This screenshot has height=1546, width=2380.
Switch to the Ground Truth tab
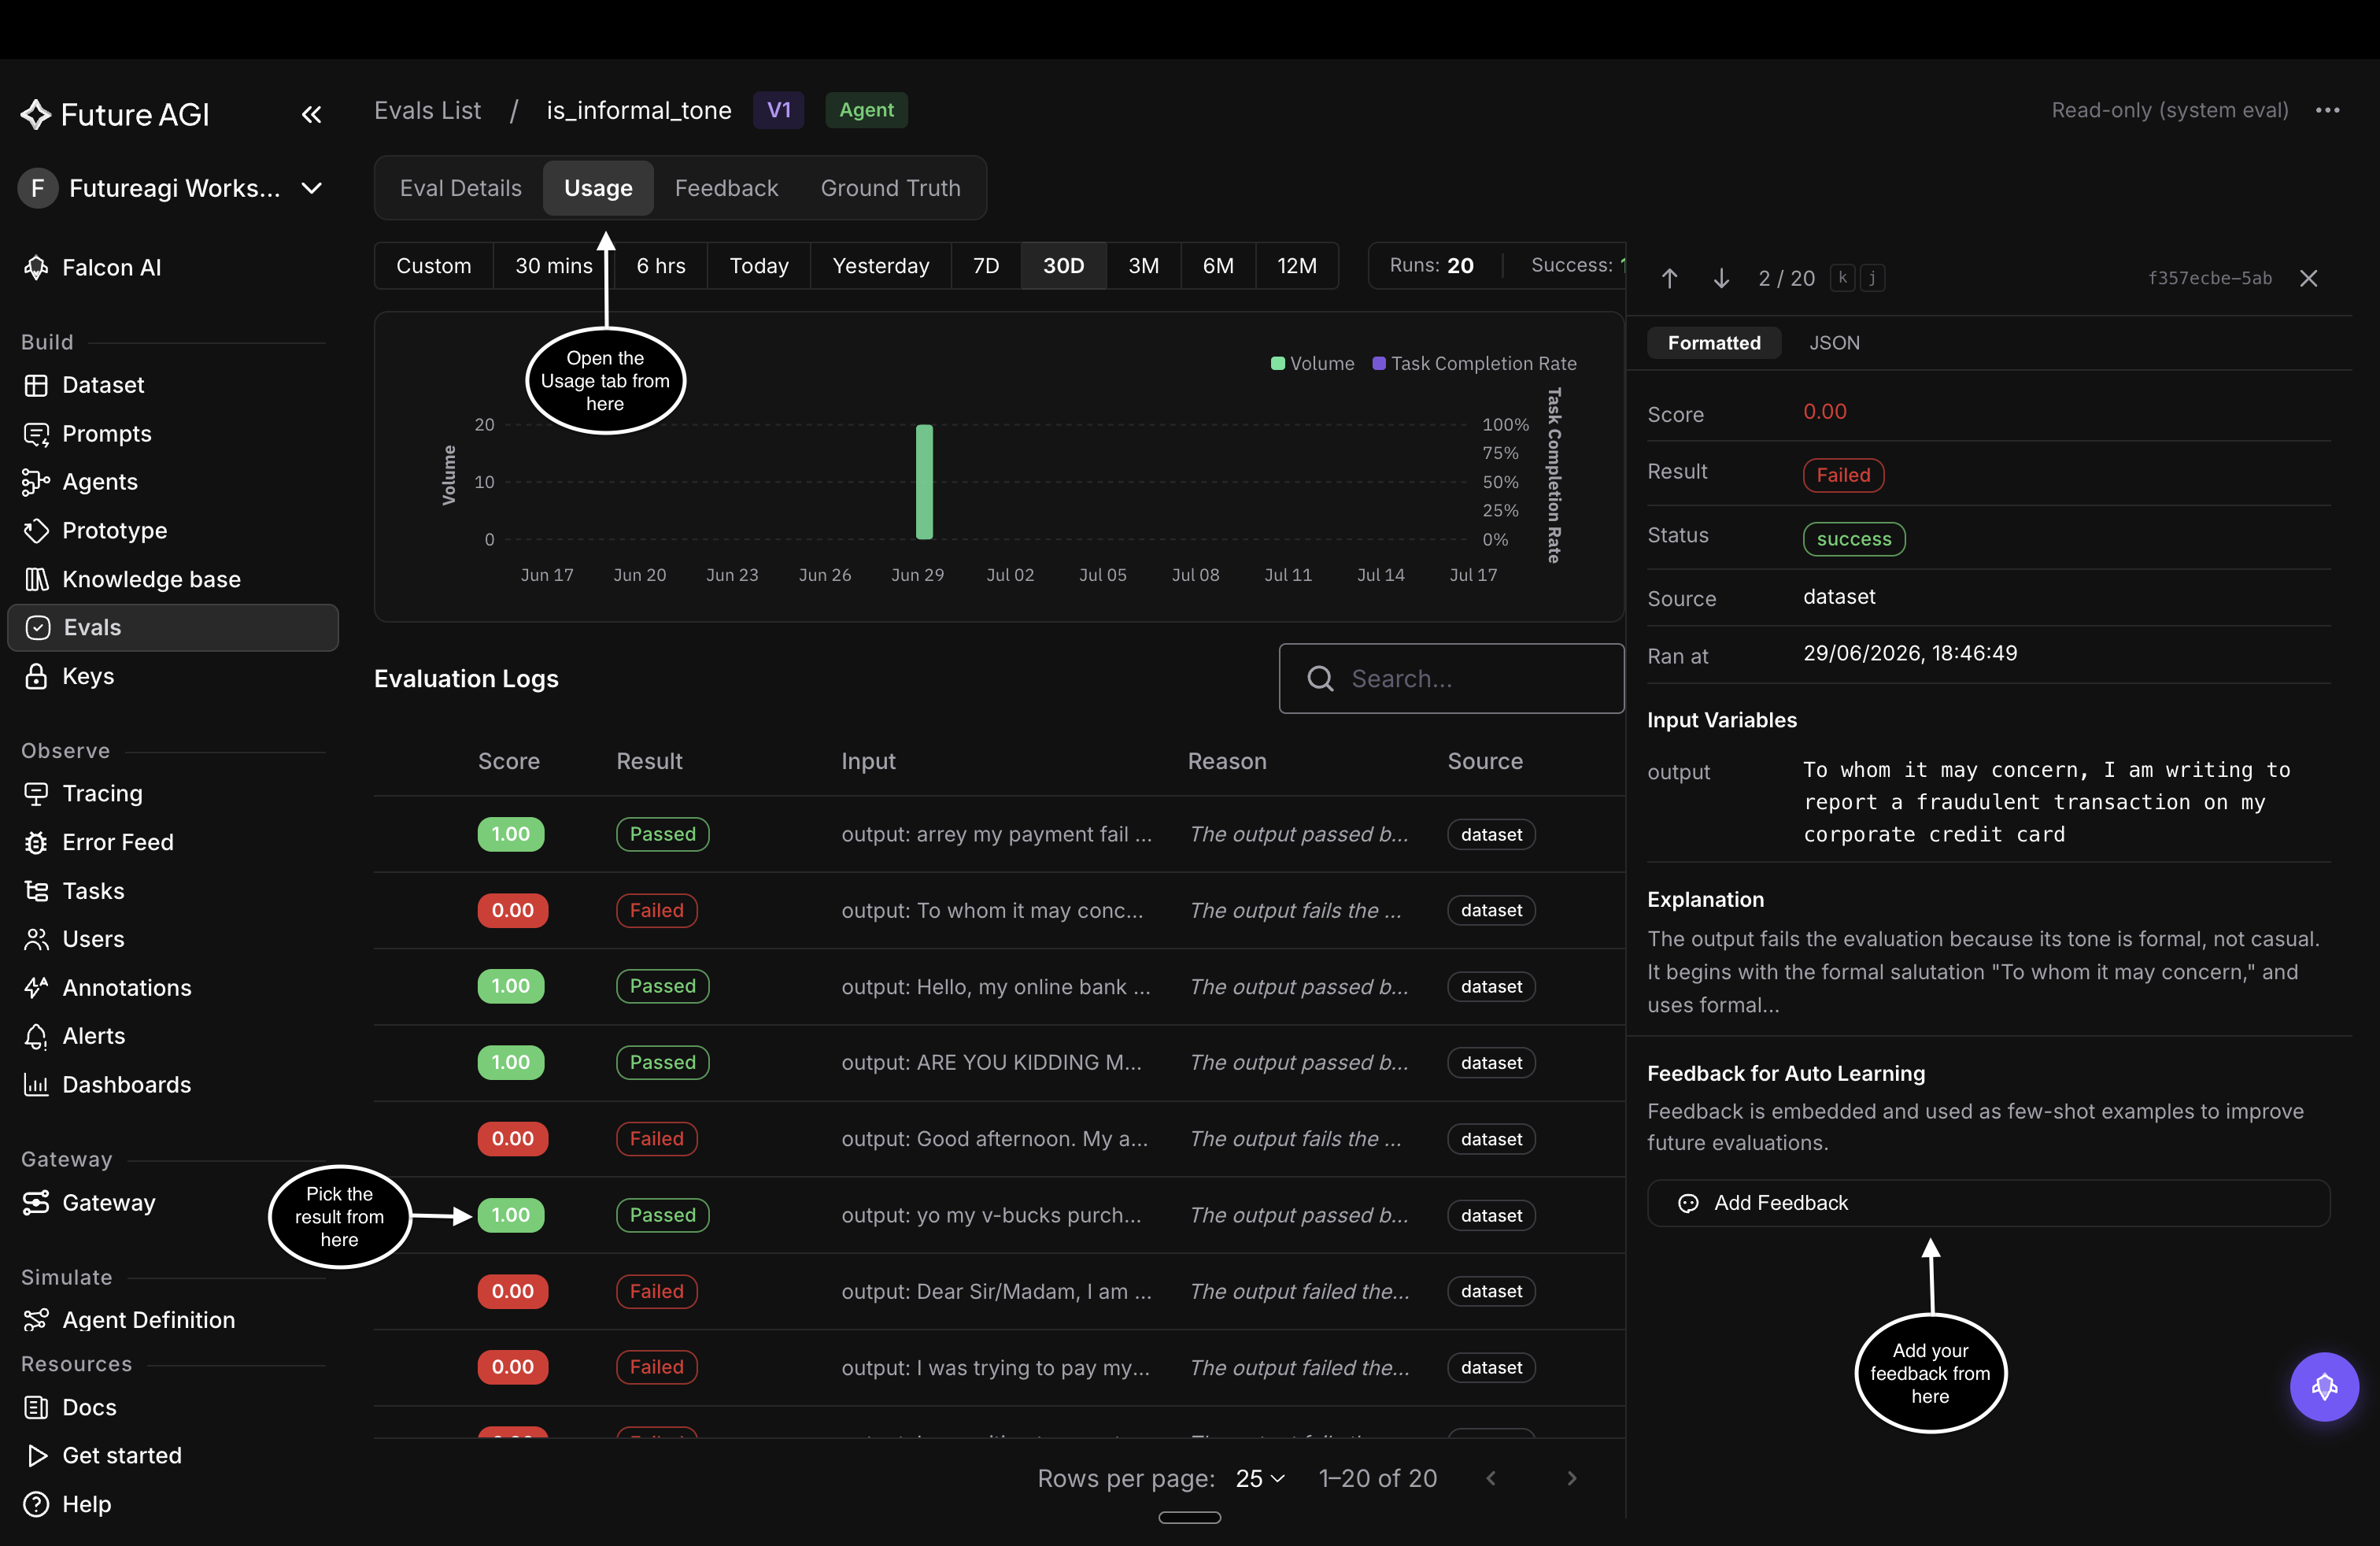890,188
